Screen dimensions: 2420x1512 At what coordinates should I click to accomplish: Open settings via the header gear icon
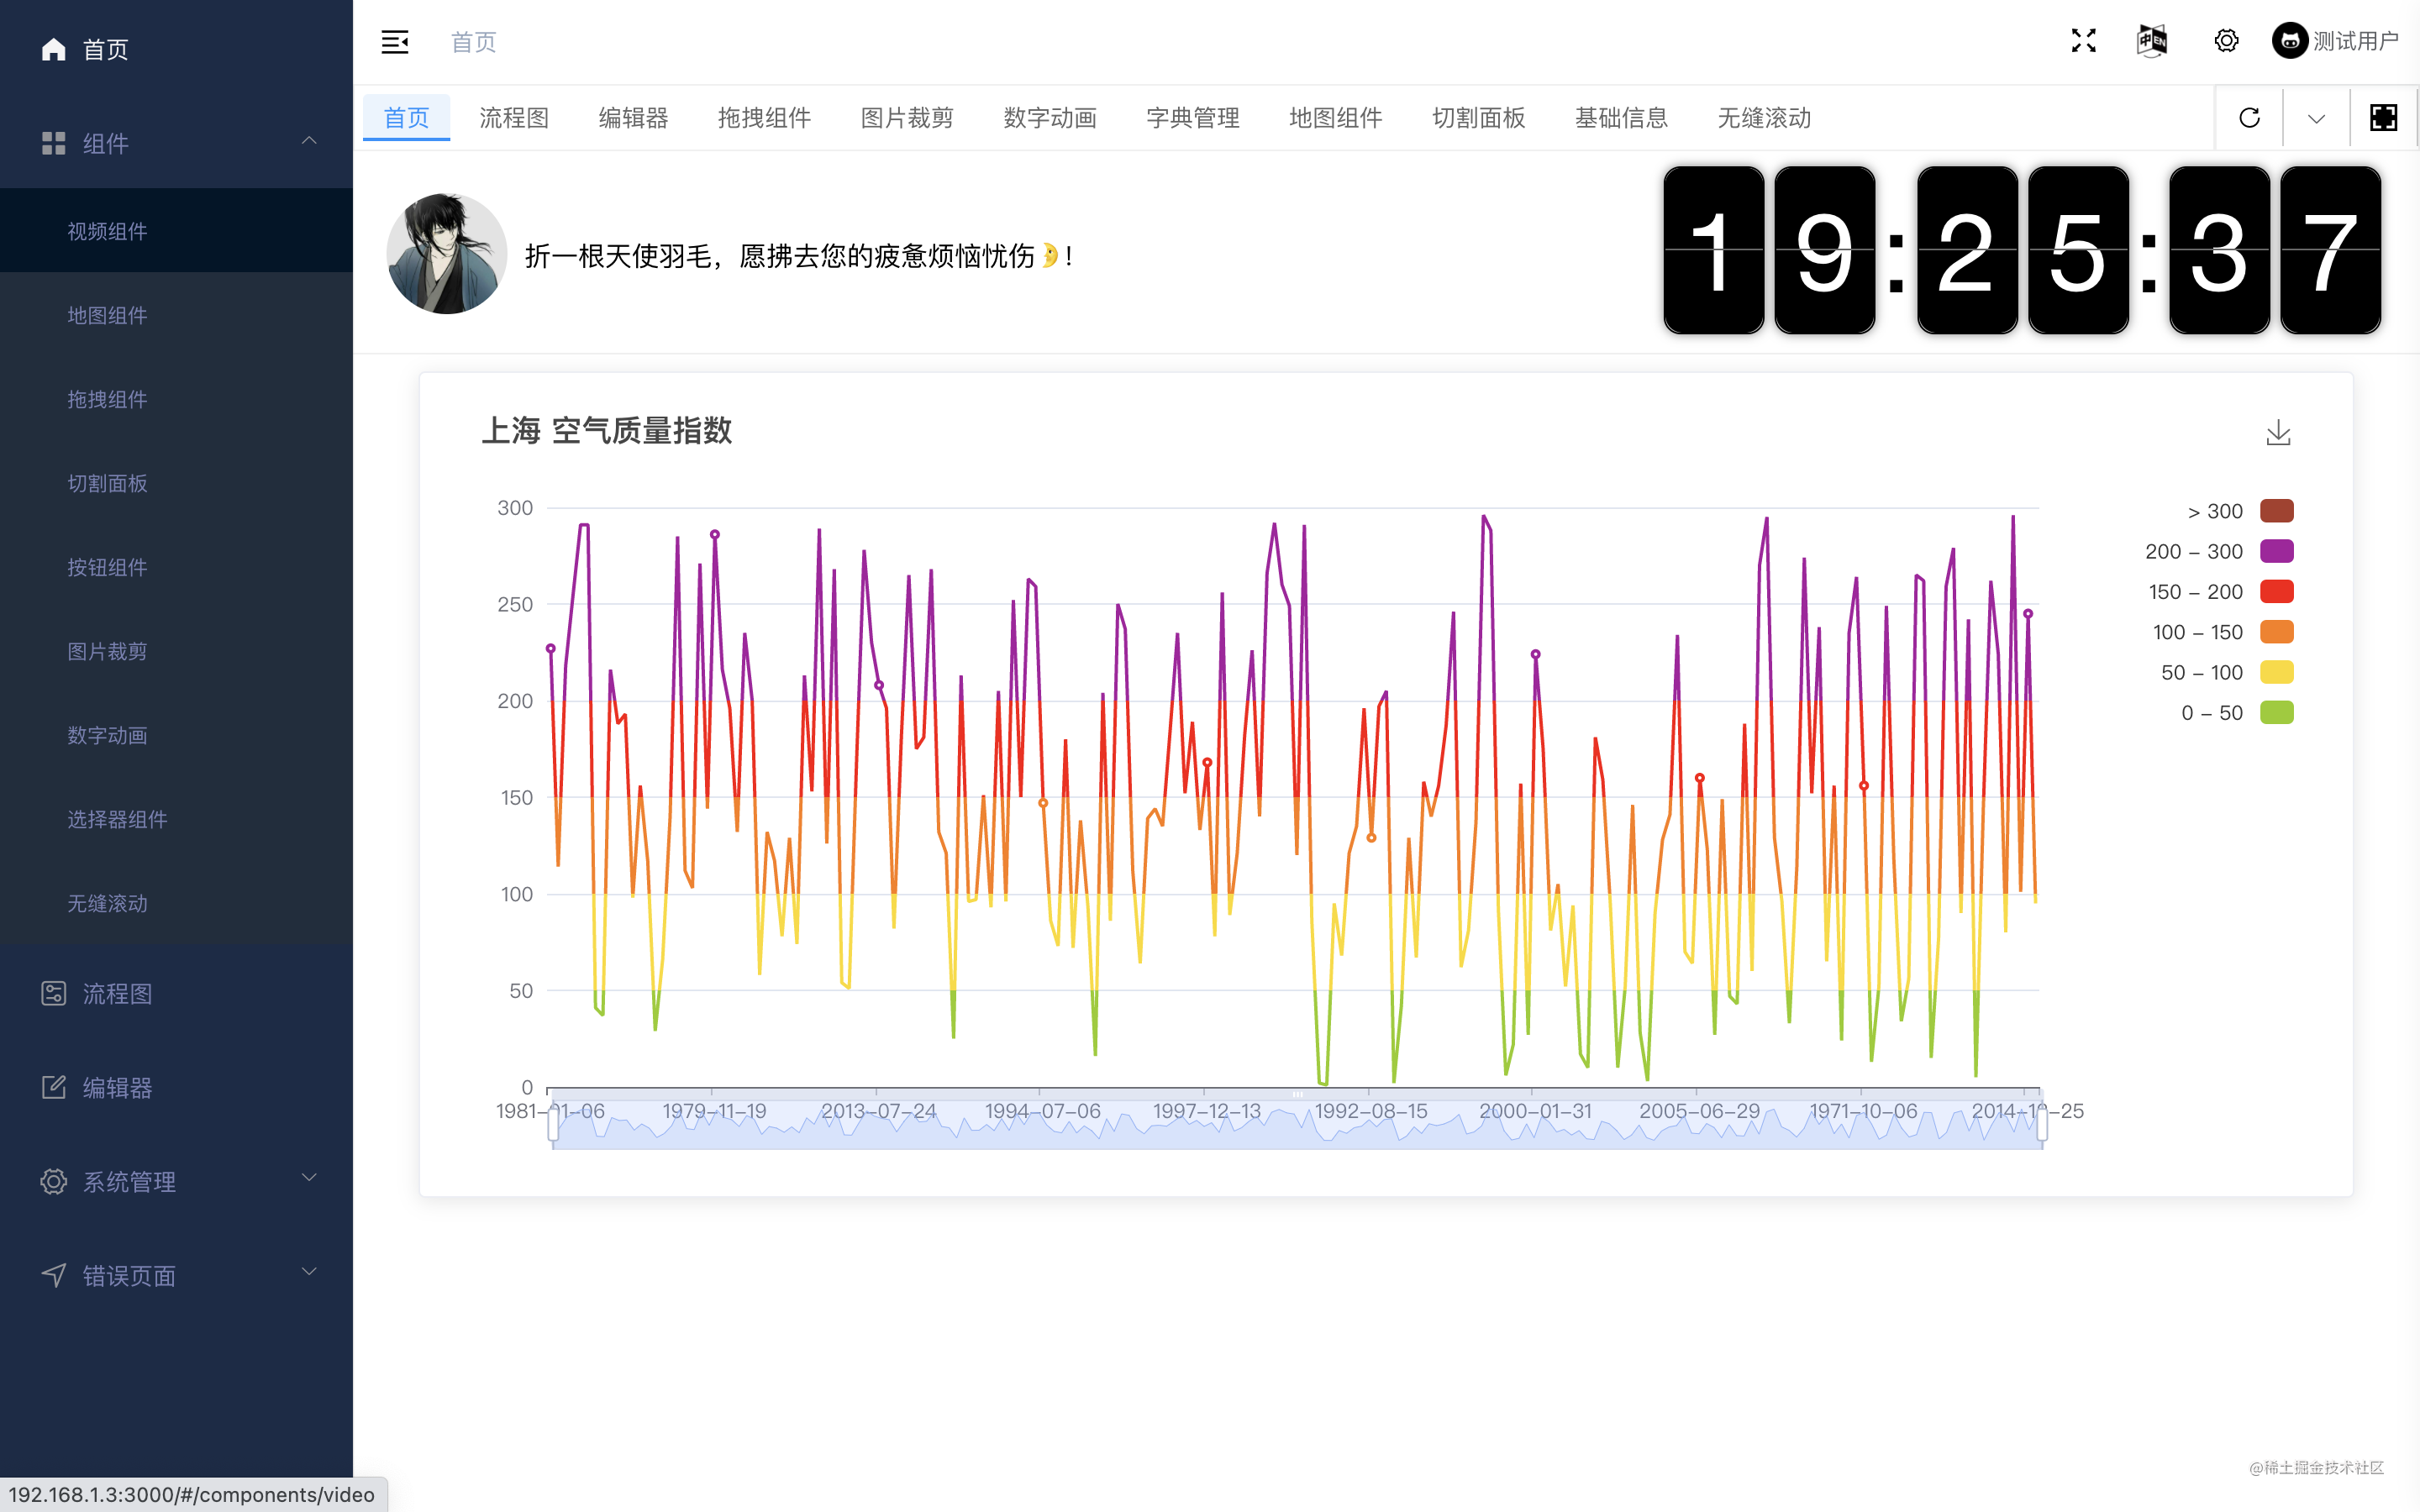click(2226, 41)
